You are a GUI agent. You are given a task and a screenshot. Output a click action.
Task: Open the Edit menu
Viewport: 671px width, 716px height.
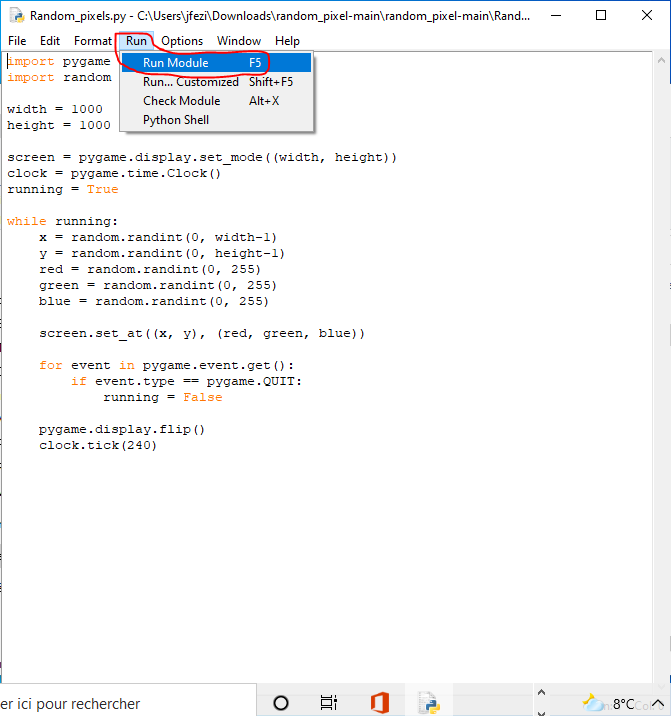50,41
